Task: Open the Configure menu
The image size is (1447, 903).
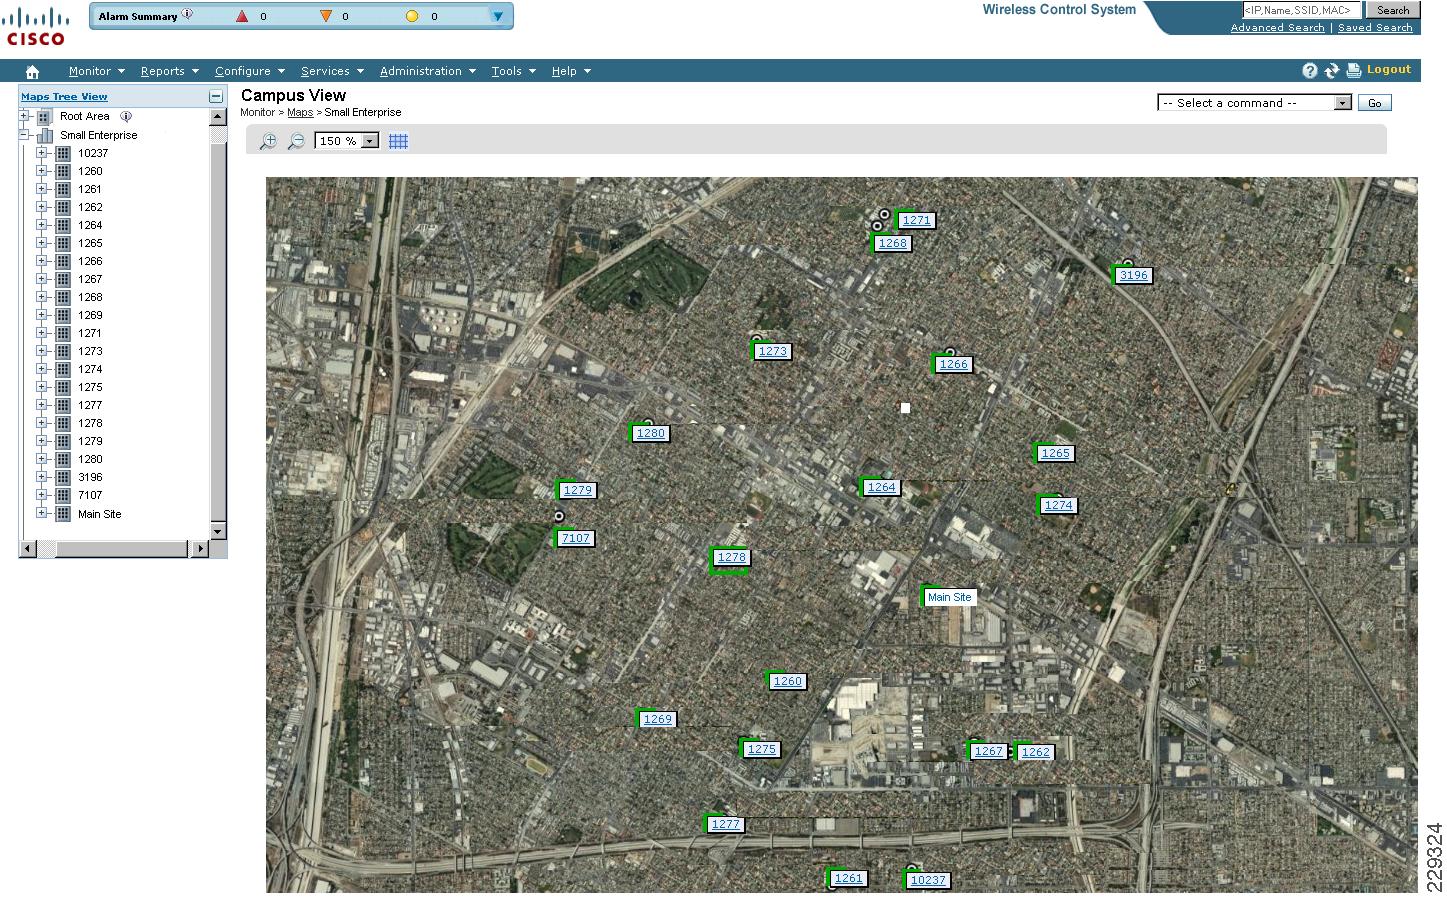Action: 249,71
